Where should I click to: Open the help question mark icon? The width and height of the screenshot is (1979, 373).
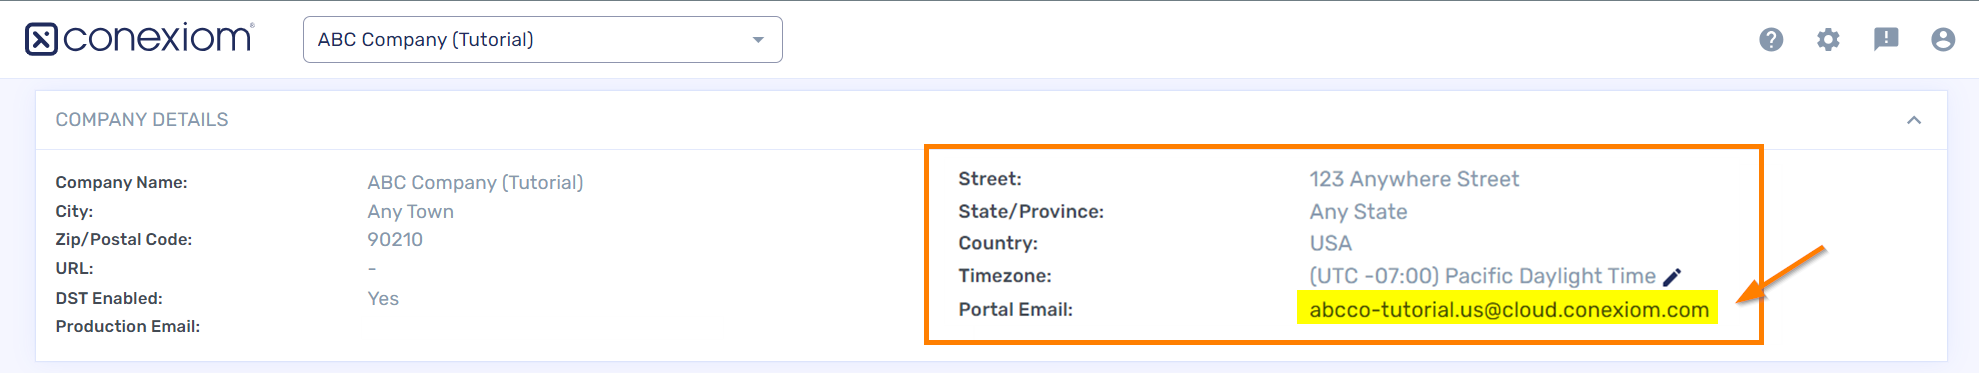(x=1771, y=39)
